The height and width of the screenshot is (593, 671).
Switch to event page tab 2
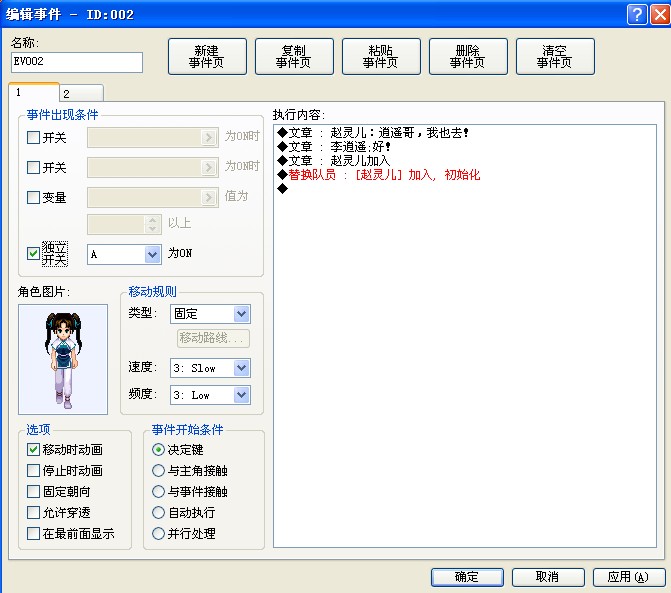(x=81, y=93)
